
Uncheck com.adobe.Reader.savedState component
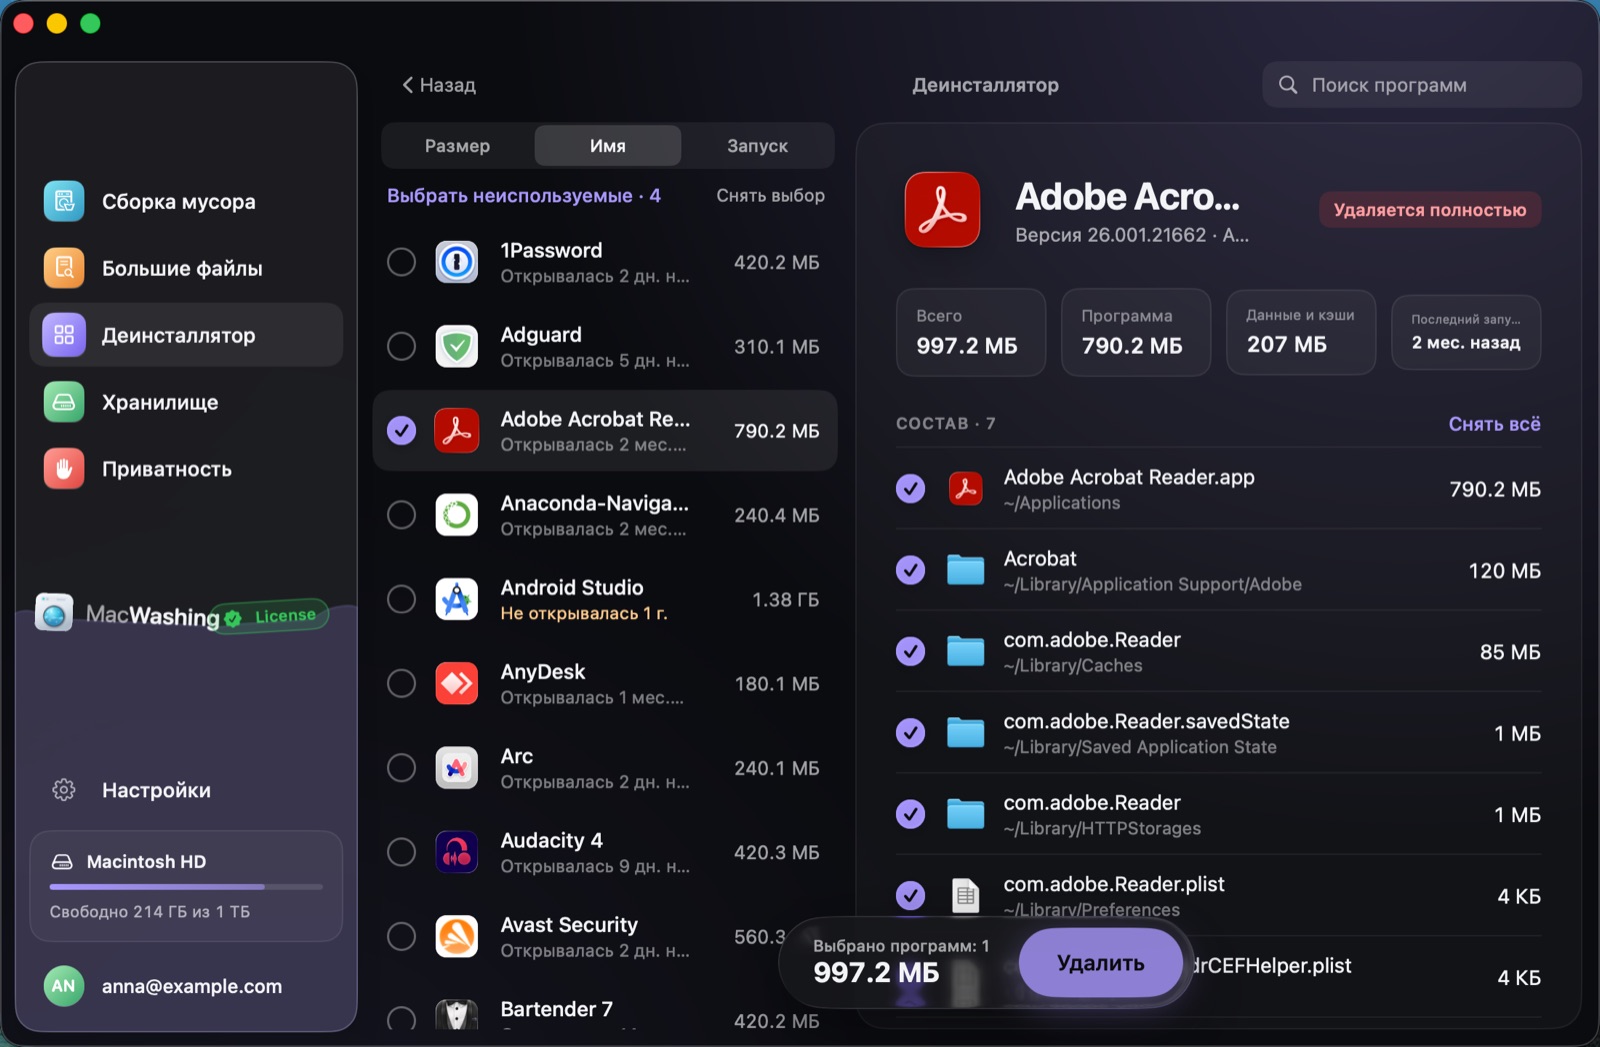[910, 733]
